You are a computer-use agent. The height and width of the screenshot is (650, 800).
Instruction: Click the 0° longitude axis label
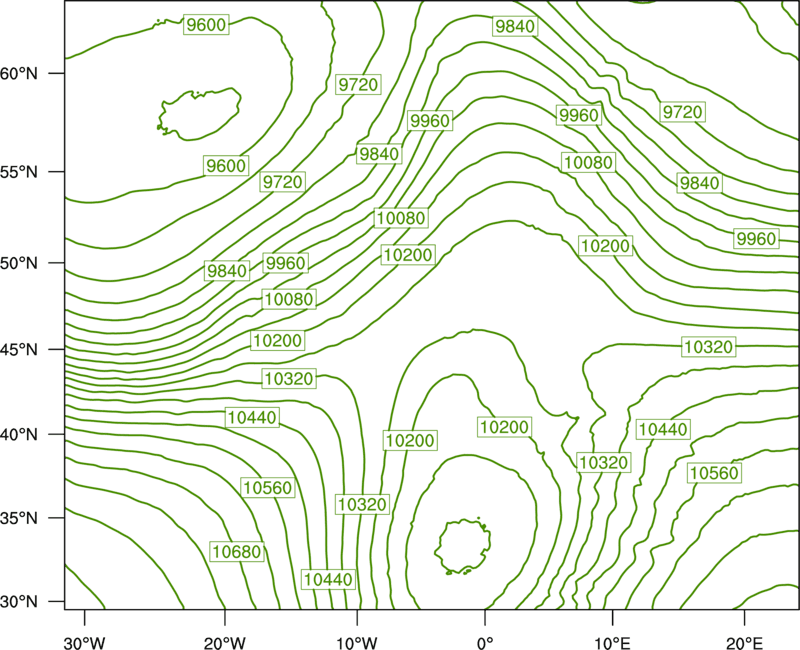click(x=485, y=643)
